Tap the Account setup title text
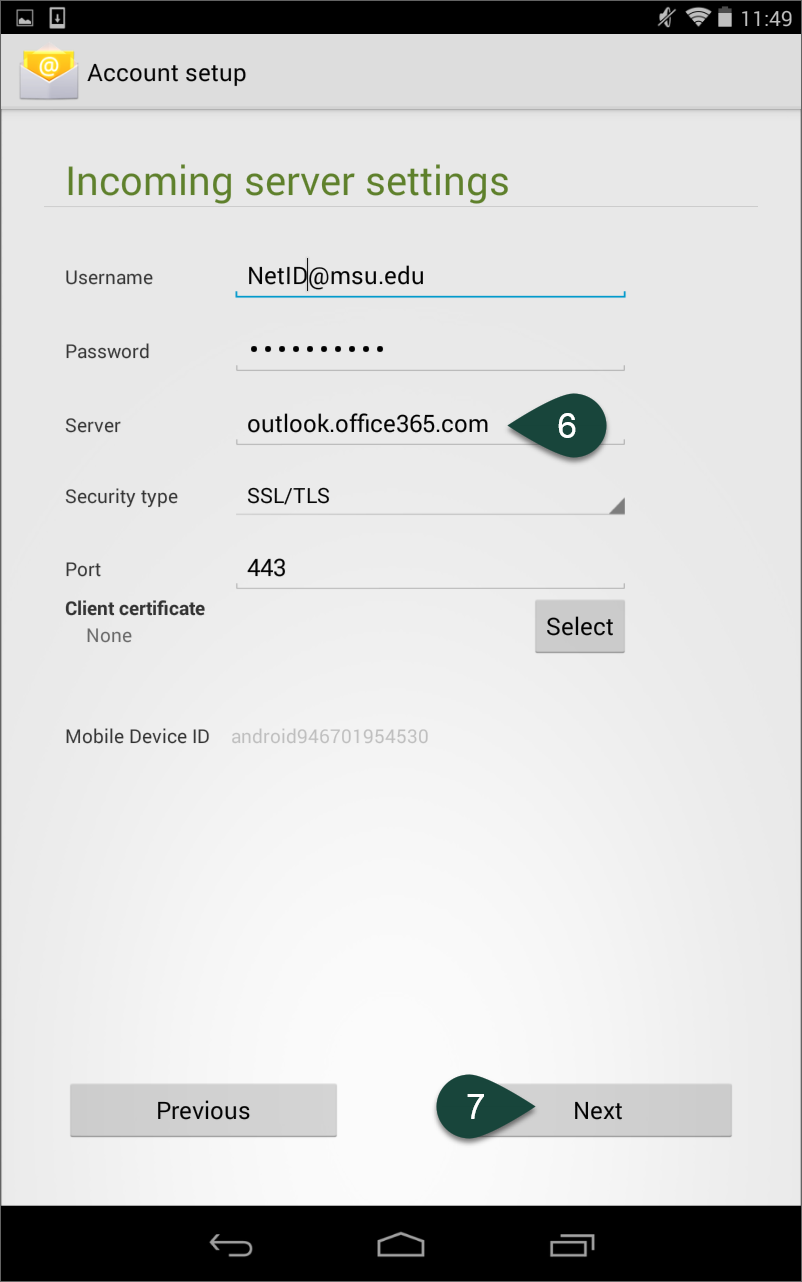 point(167,74)
